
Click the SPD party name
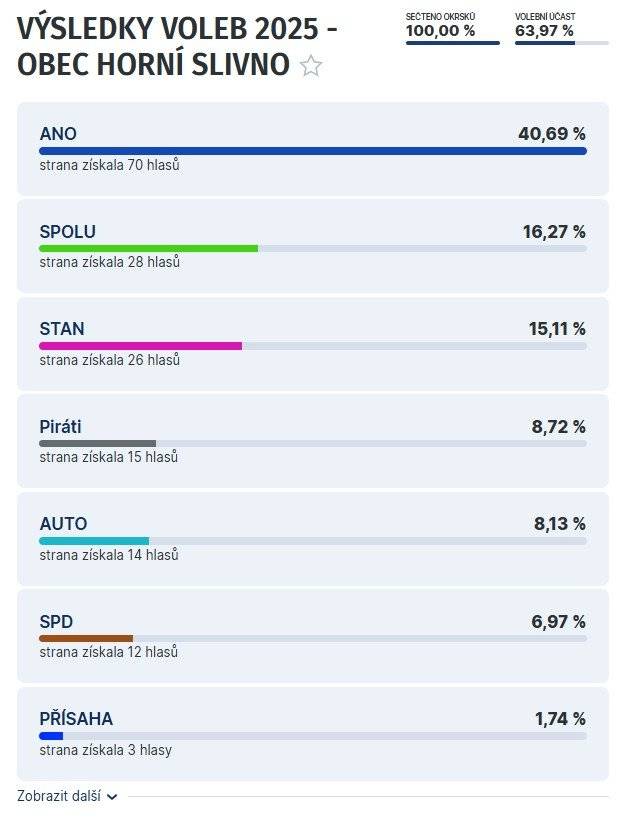point(56,622)
